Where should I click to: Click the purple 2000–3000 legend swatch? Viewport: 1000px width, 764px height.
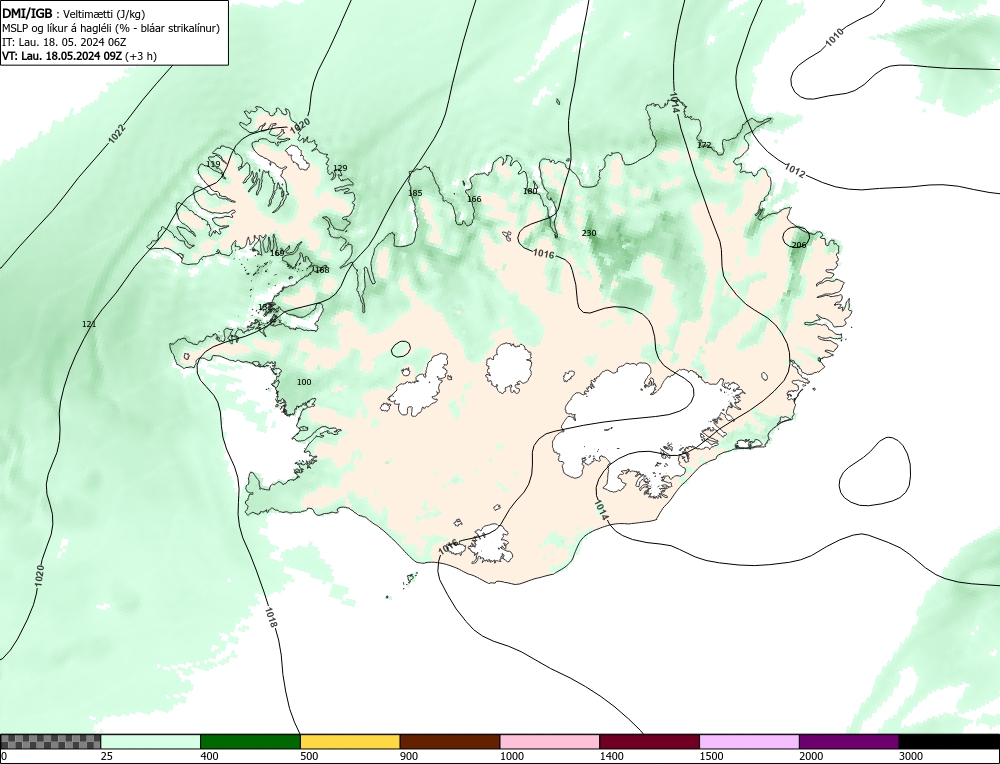[849, 741]
